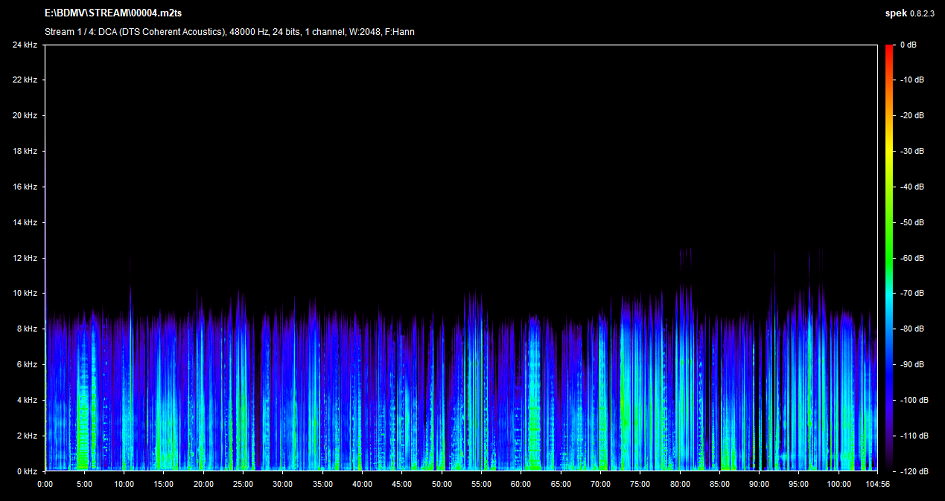Click the 12 kHz frequency label
Viewport: 945px width, 501px height.
pos(25,258)
